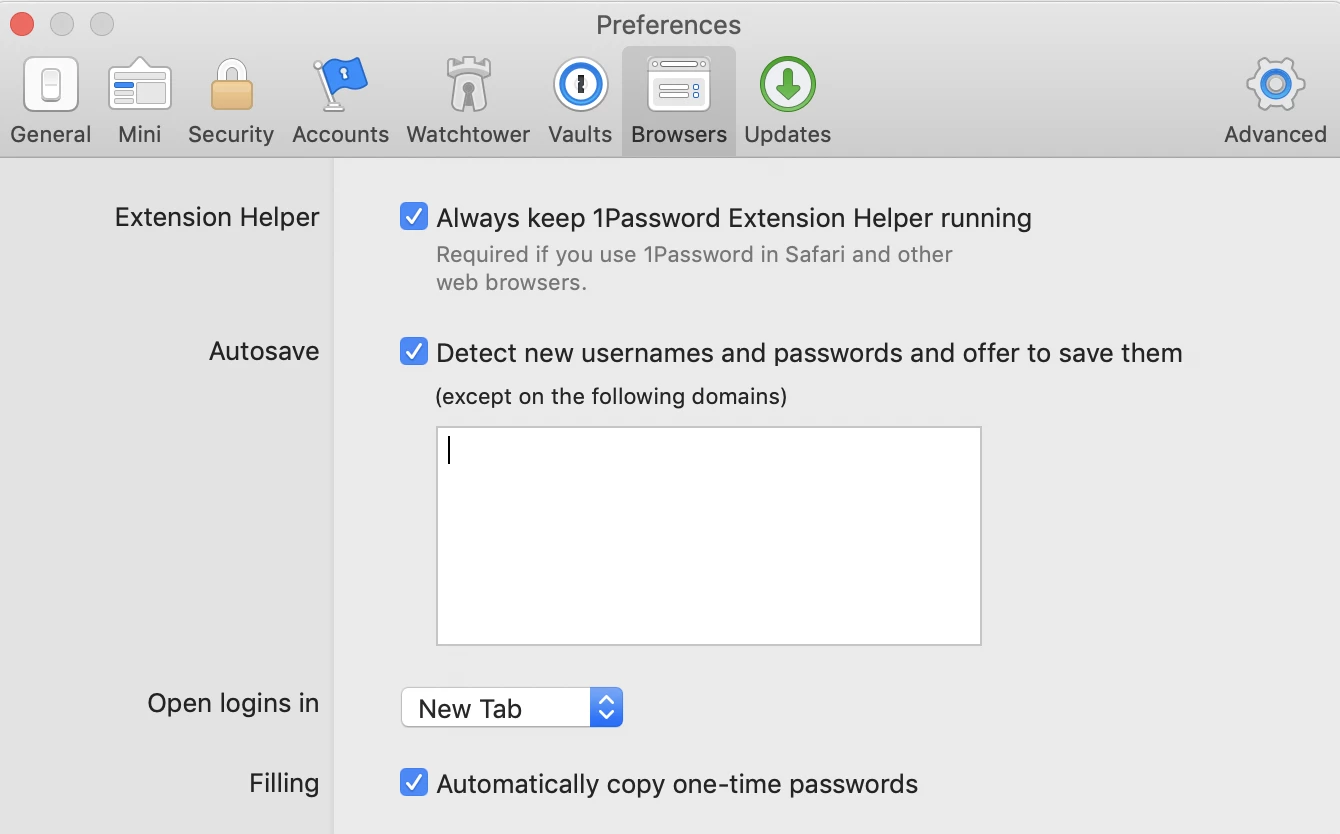Disable Always keep Extension Helper running

[414, 216]
